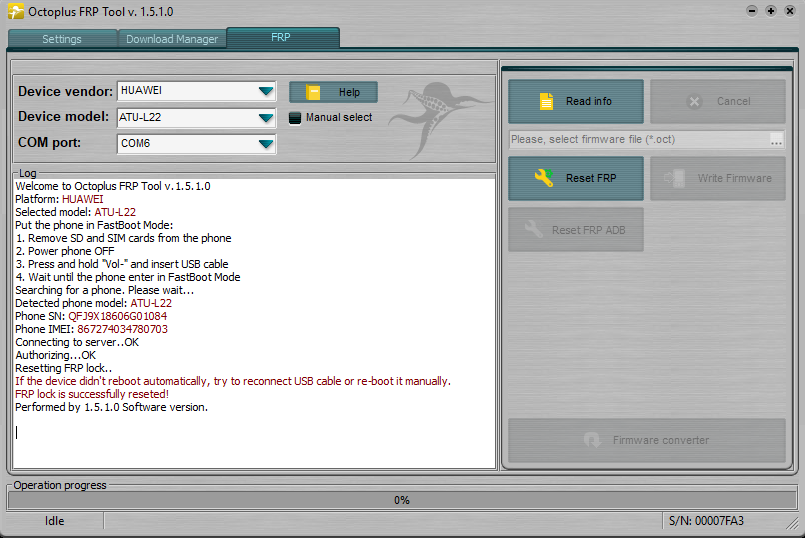
Task: Click the Reset FRP ADB button label
Action: click(x=588, y=230)
